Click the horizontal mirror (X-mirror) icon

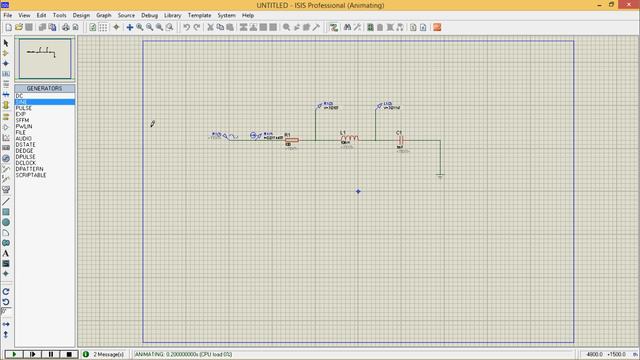click(x=6, y=324)
